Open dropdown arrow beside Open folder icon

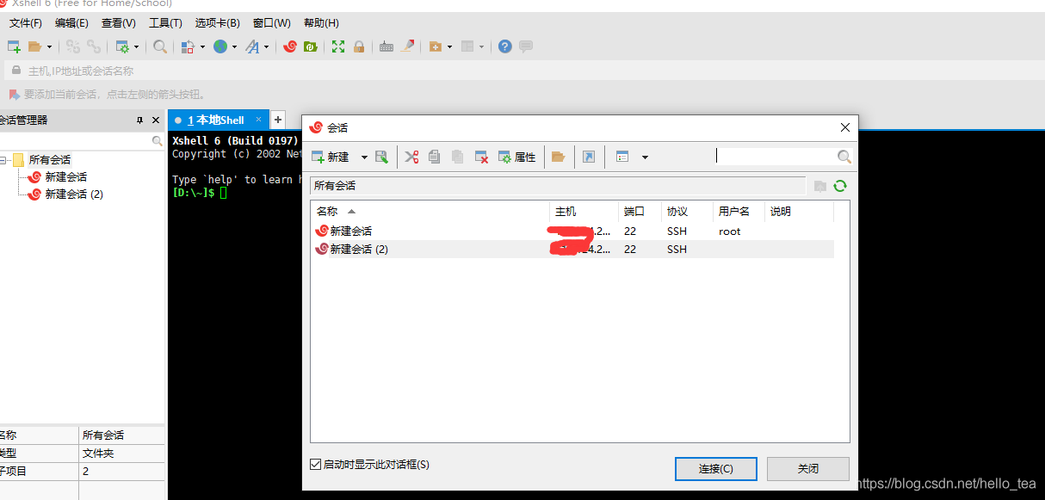point(49,47)
